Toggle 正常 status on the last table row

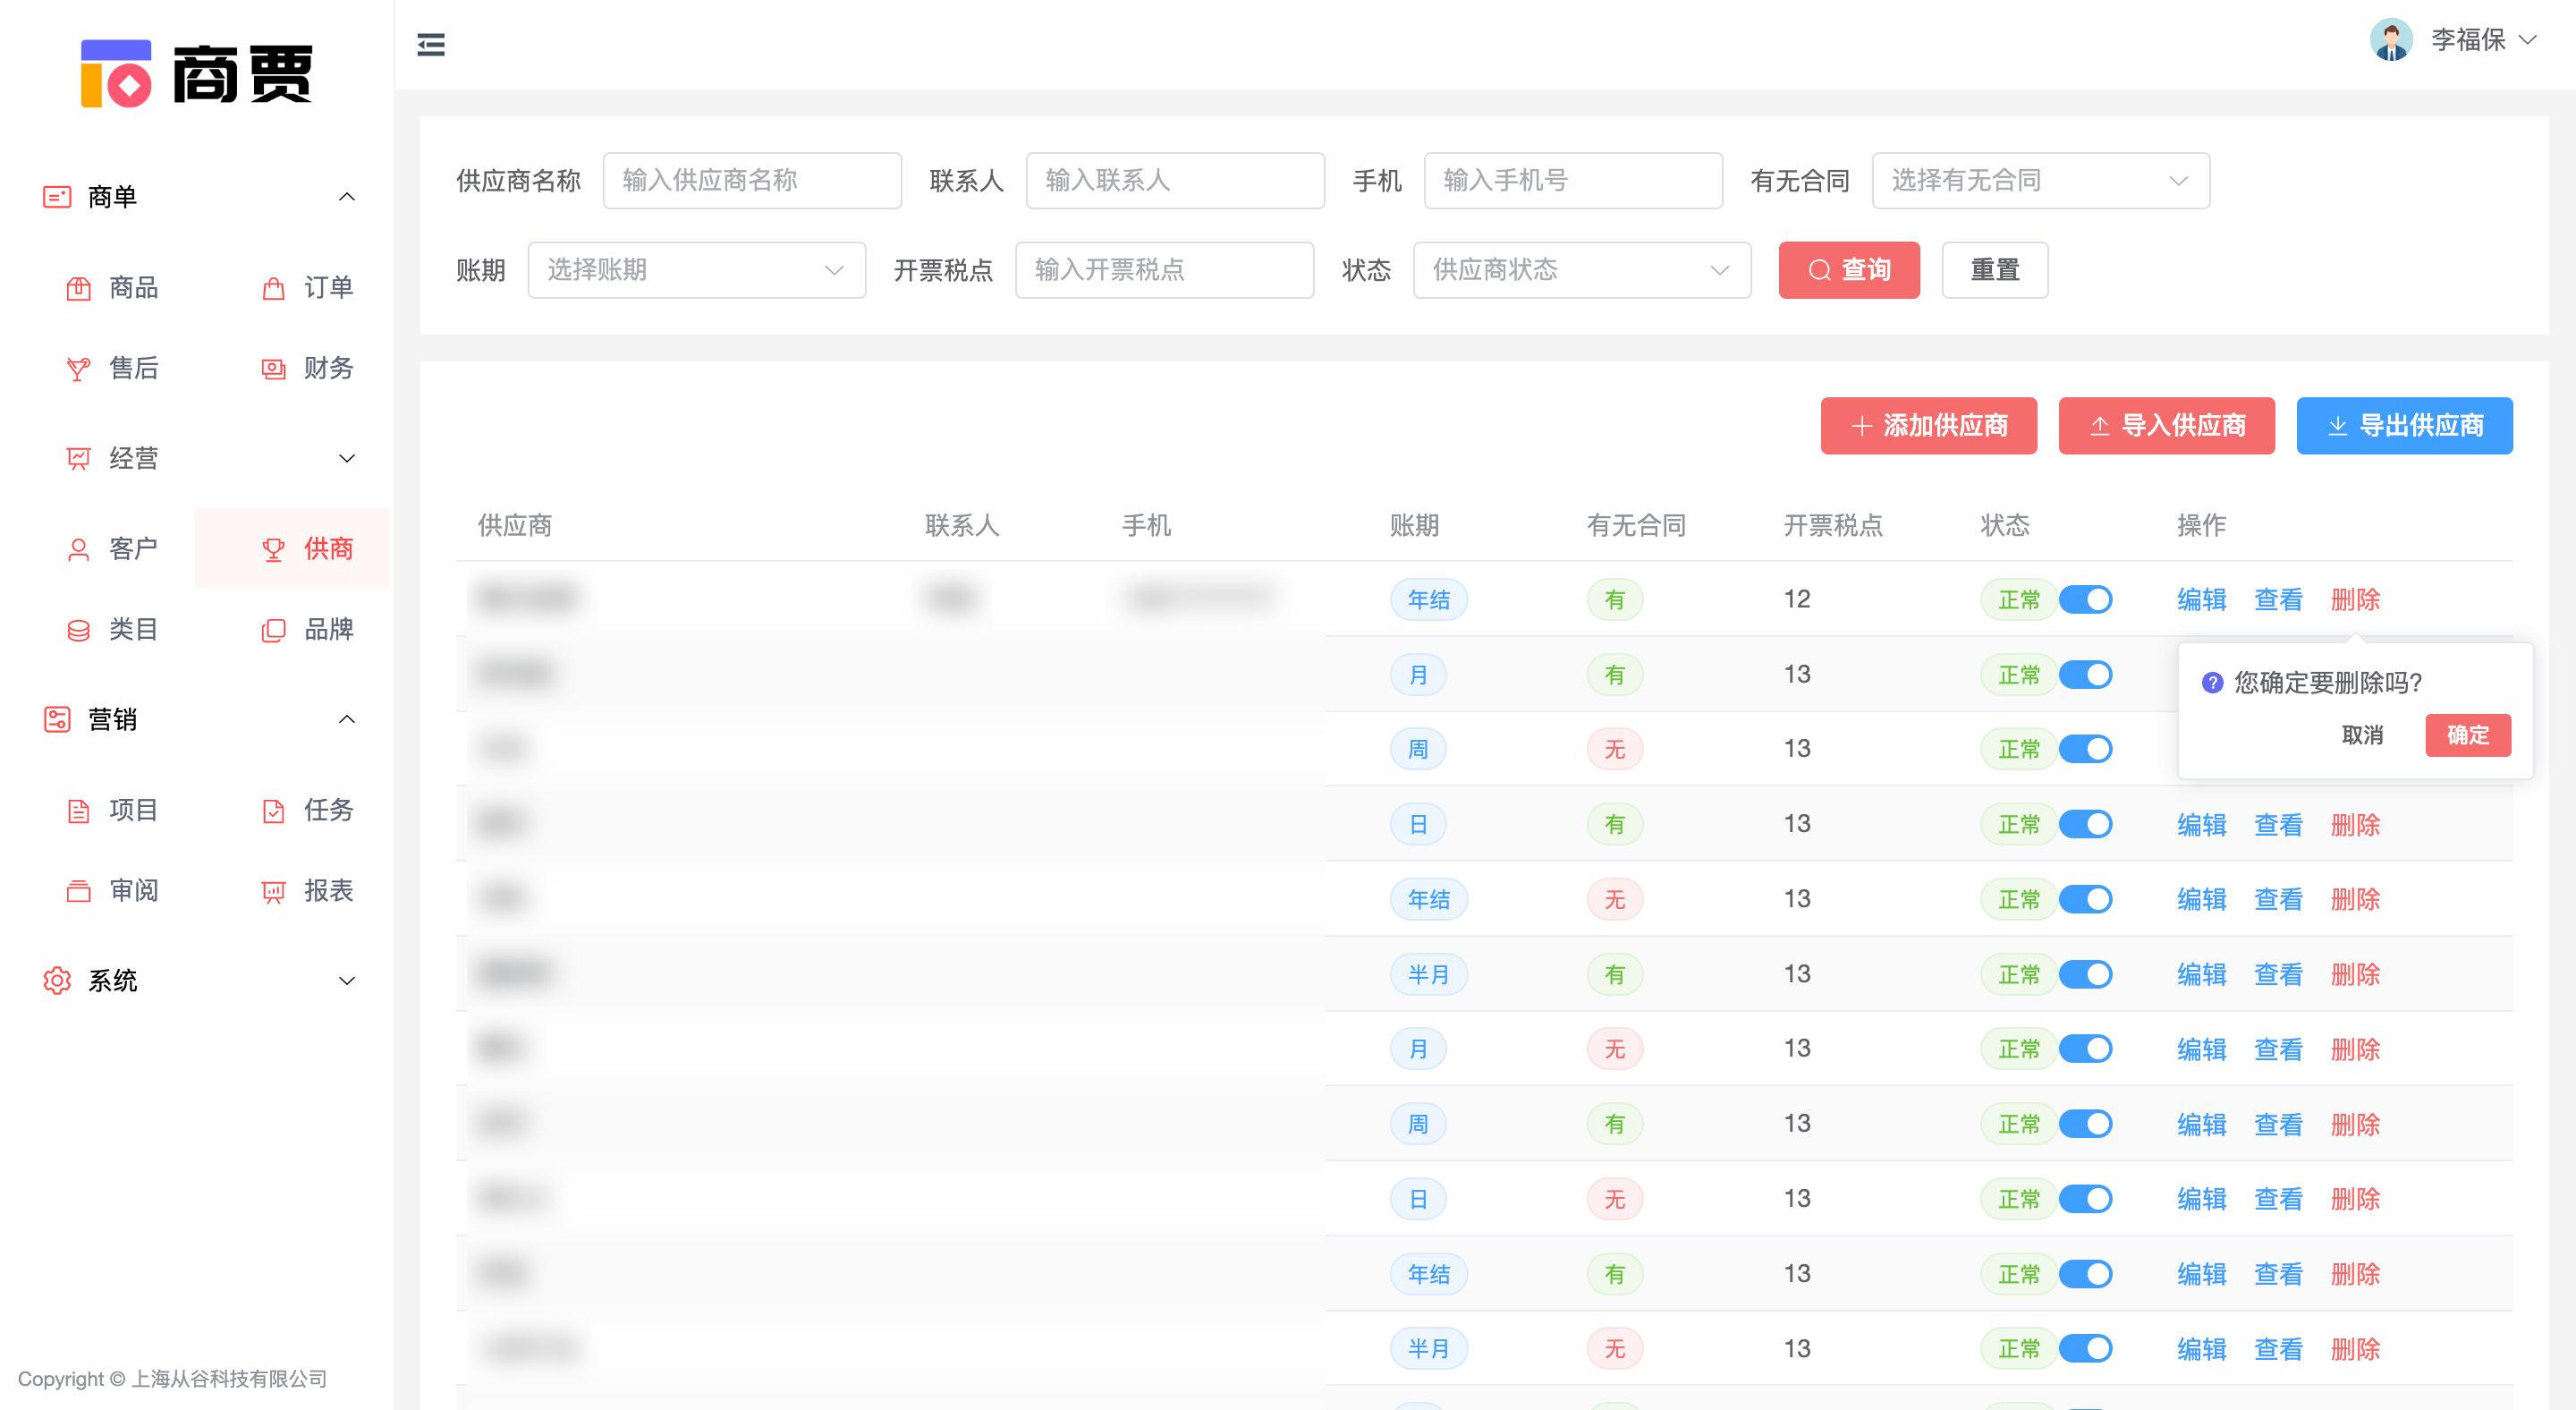2088,1348
